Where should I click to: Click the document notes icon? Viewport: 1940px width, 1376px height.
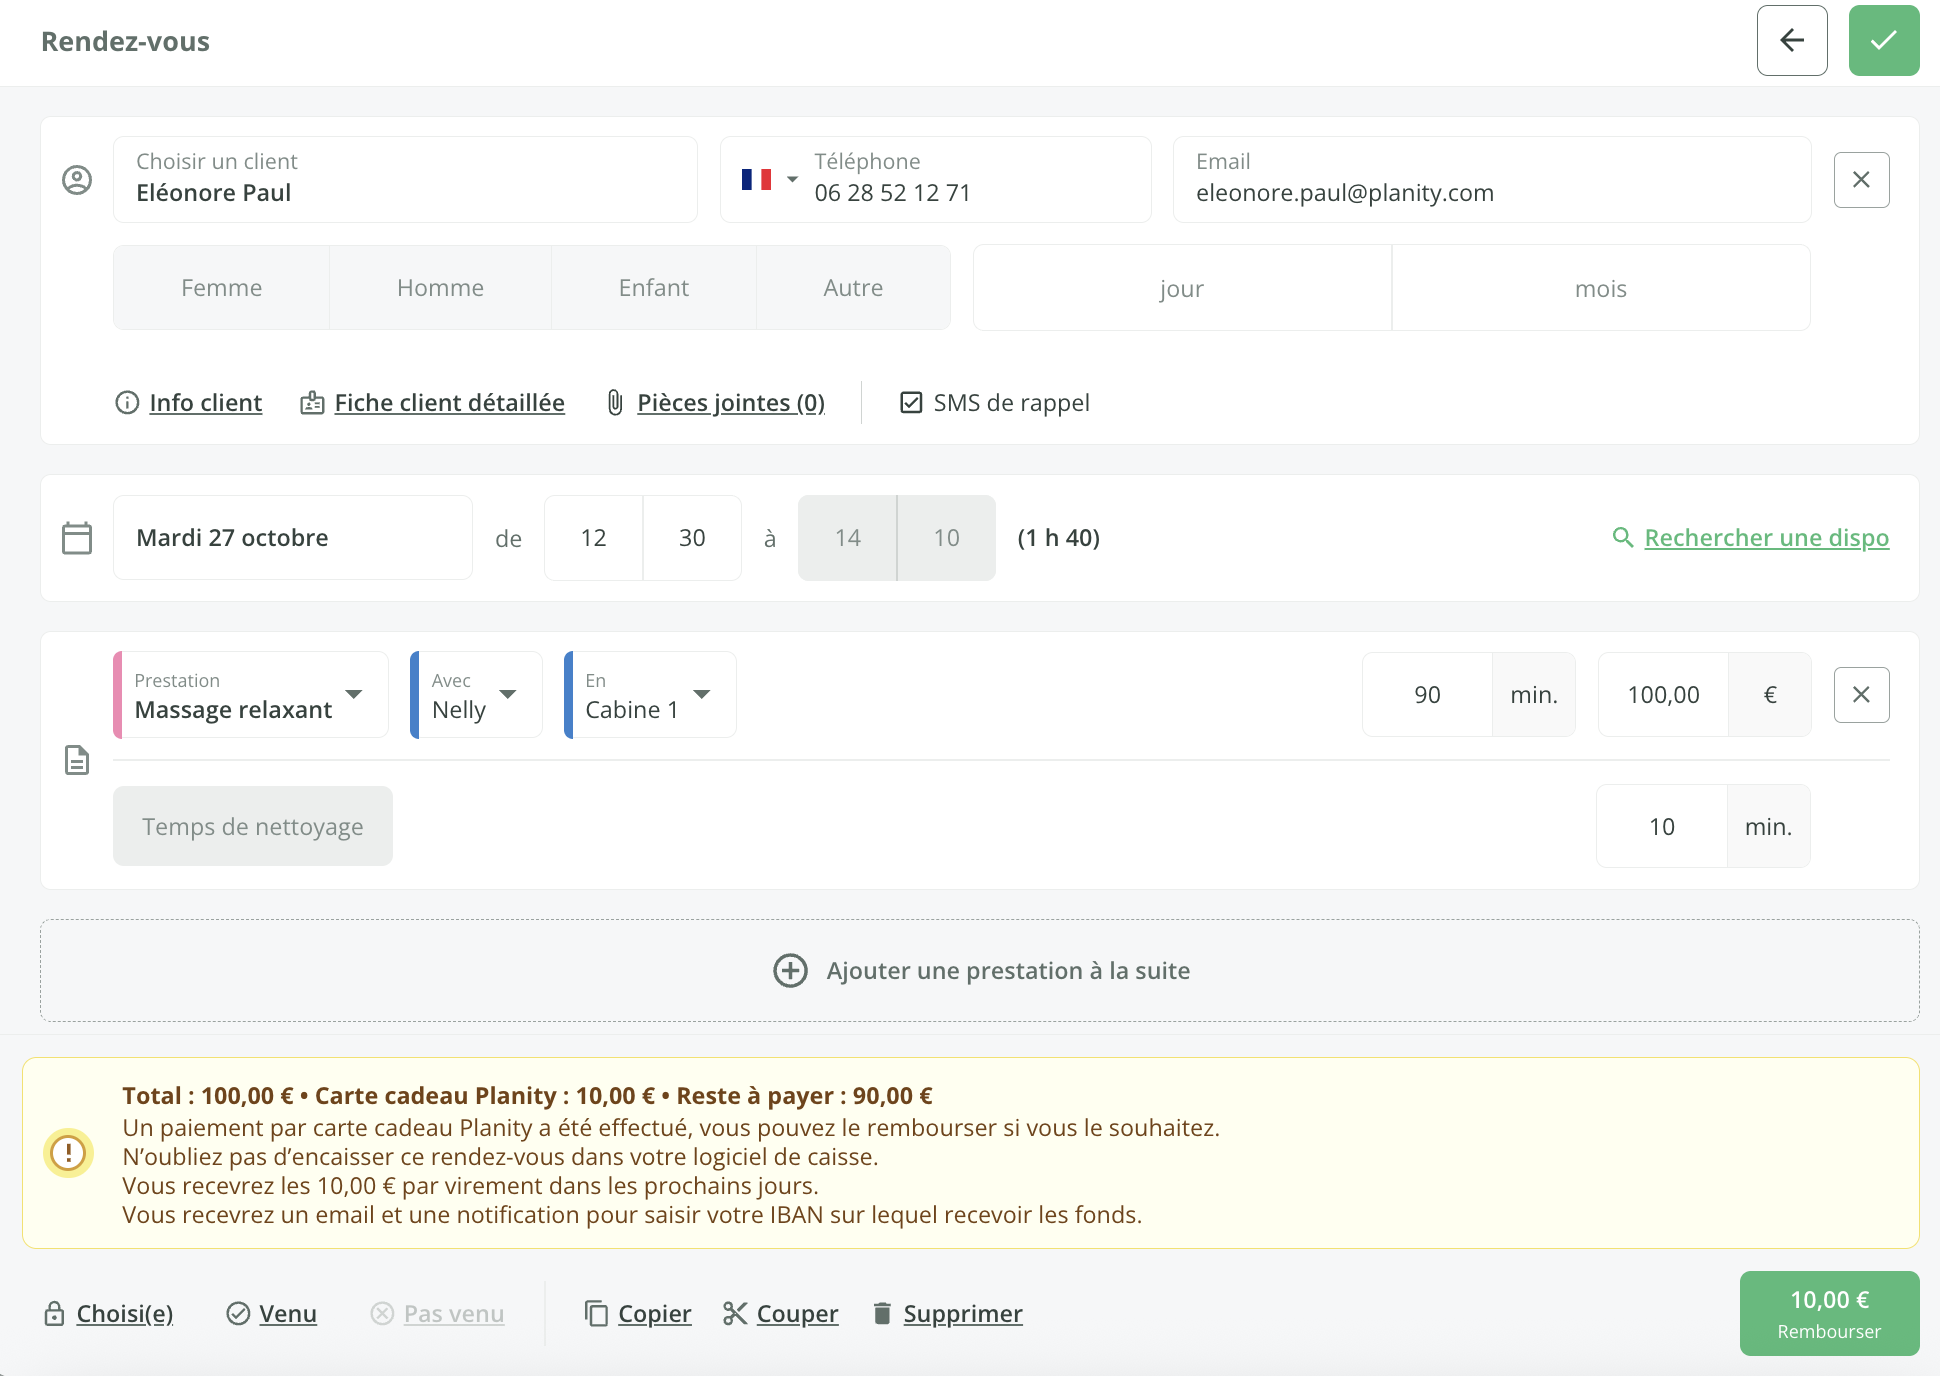77,761
